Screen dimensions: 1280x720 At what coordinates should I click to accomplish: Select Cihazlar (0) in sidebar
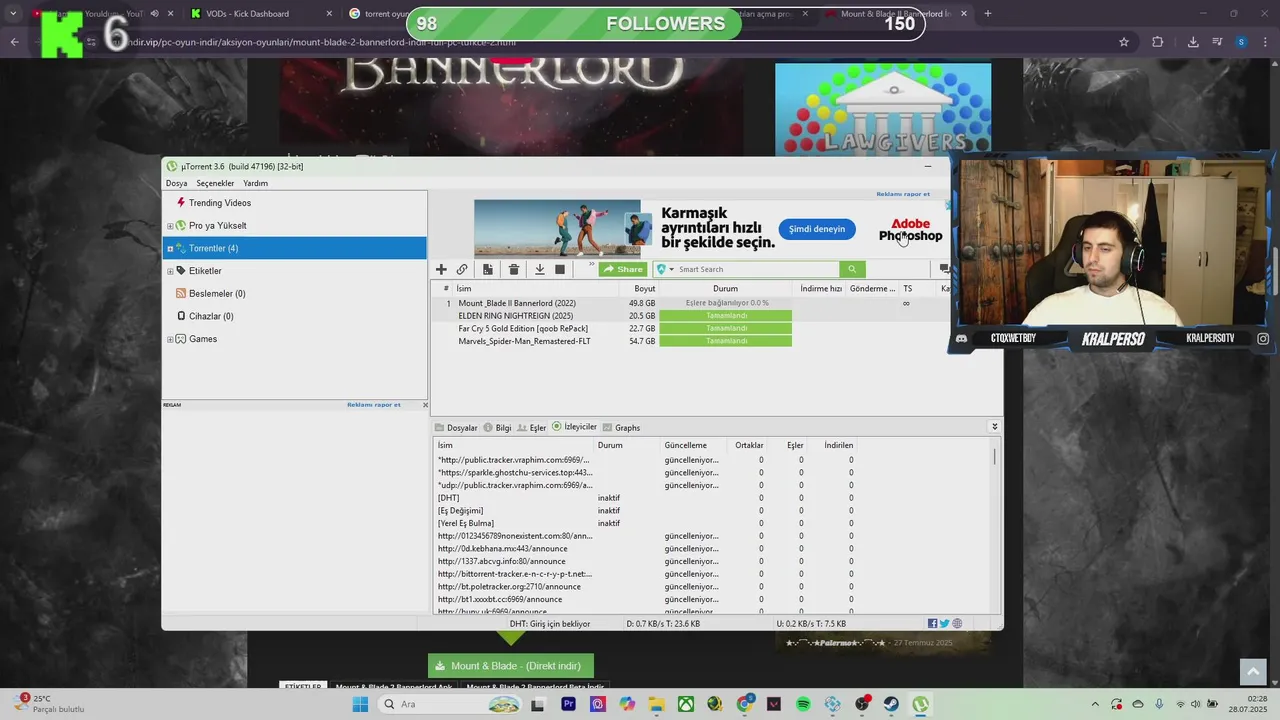pyautogui.click(x=211, y=316)
